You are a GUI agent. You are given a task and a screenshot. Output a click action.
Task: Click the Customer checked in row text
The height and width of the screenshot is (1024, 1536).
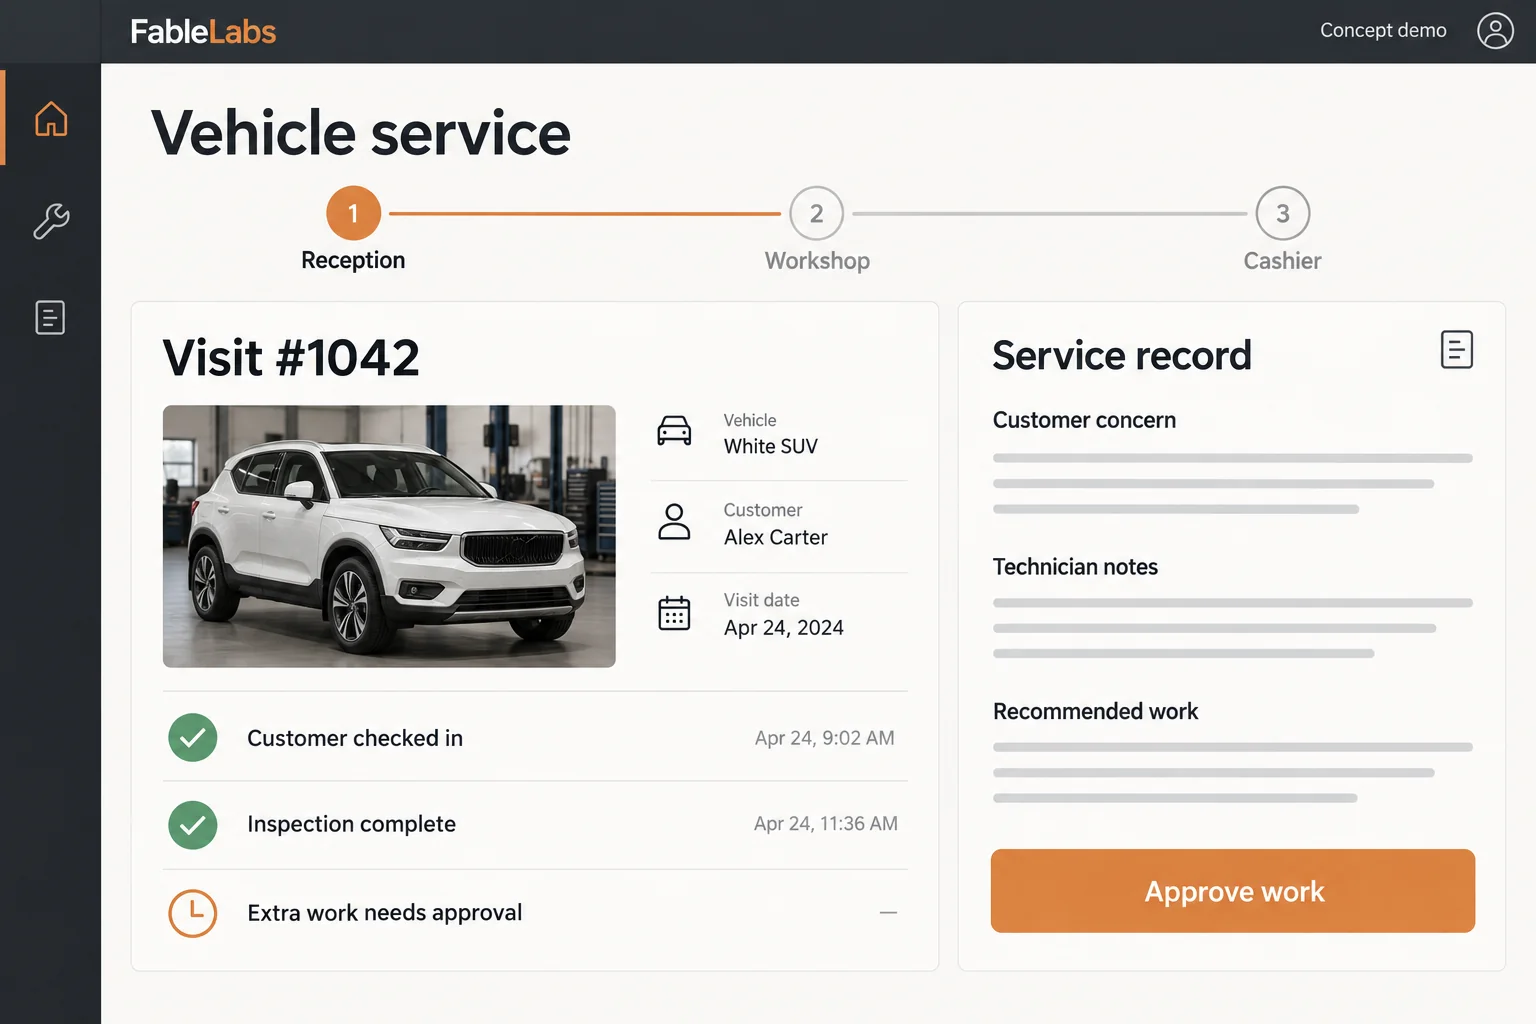click(x=355, y=738)
